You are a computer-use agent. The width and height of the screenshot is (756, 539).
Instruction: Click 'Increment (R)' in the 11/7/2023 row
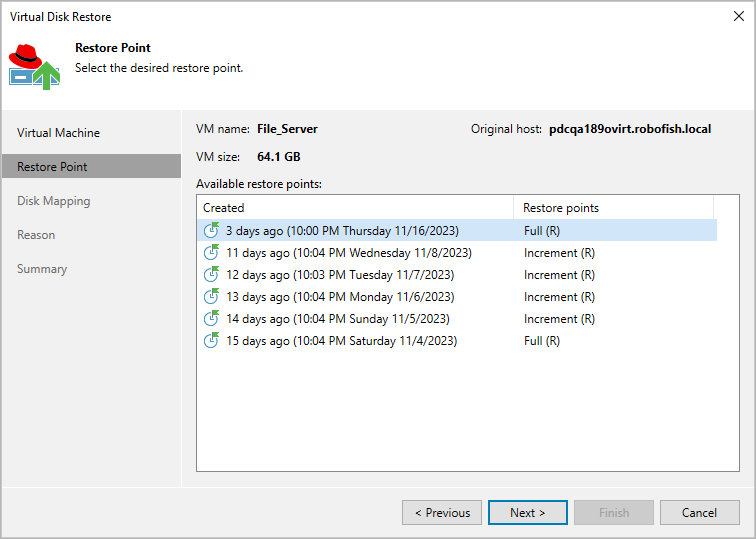click(559, 275)
